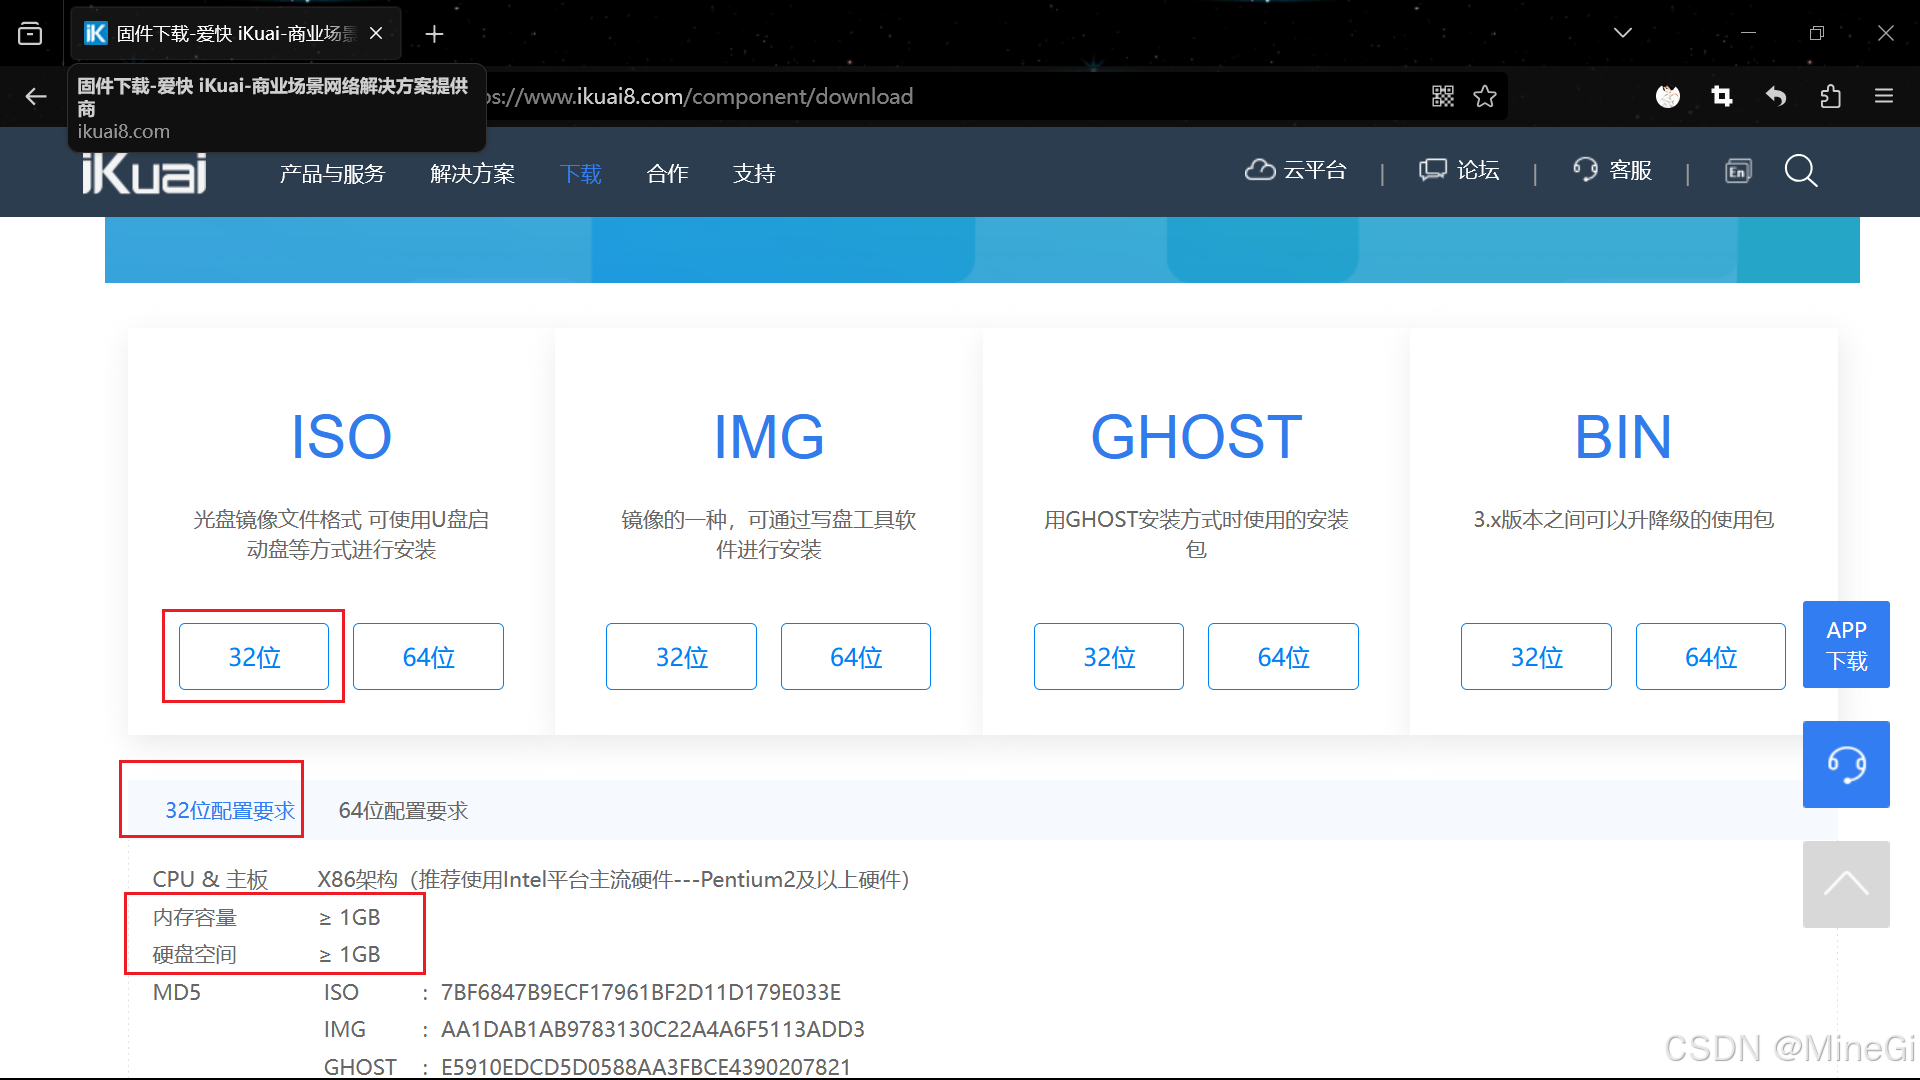Click the QR code icon in address bar
The image size is (1920, 1080).
tap(1442, 96)
